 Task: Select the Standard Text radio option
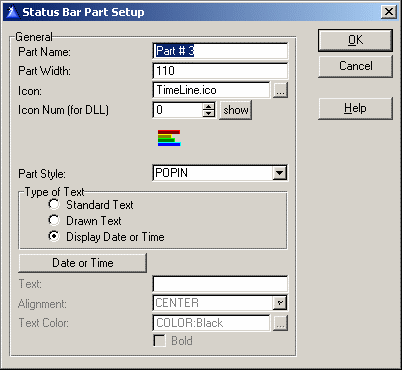54,204
